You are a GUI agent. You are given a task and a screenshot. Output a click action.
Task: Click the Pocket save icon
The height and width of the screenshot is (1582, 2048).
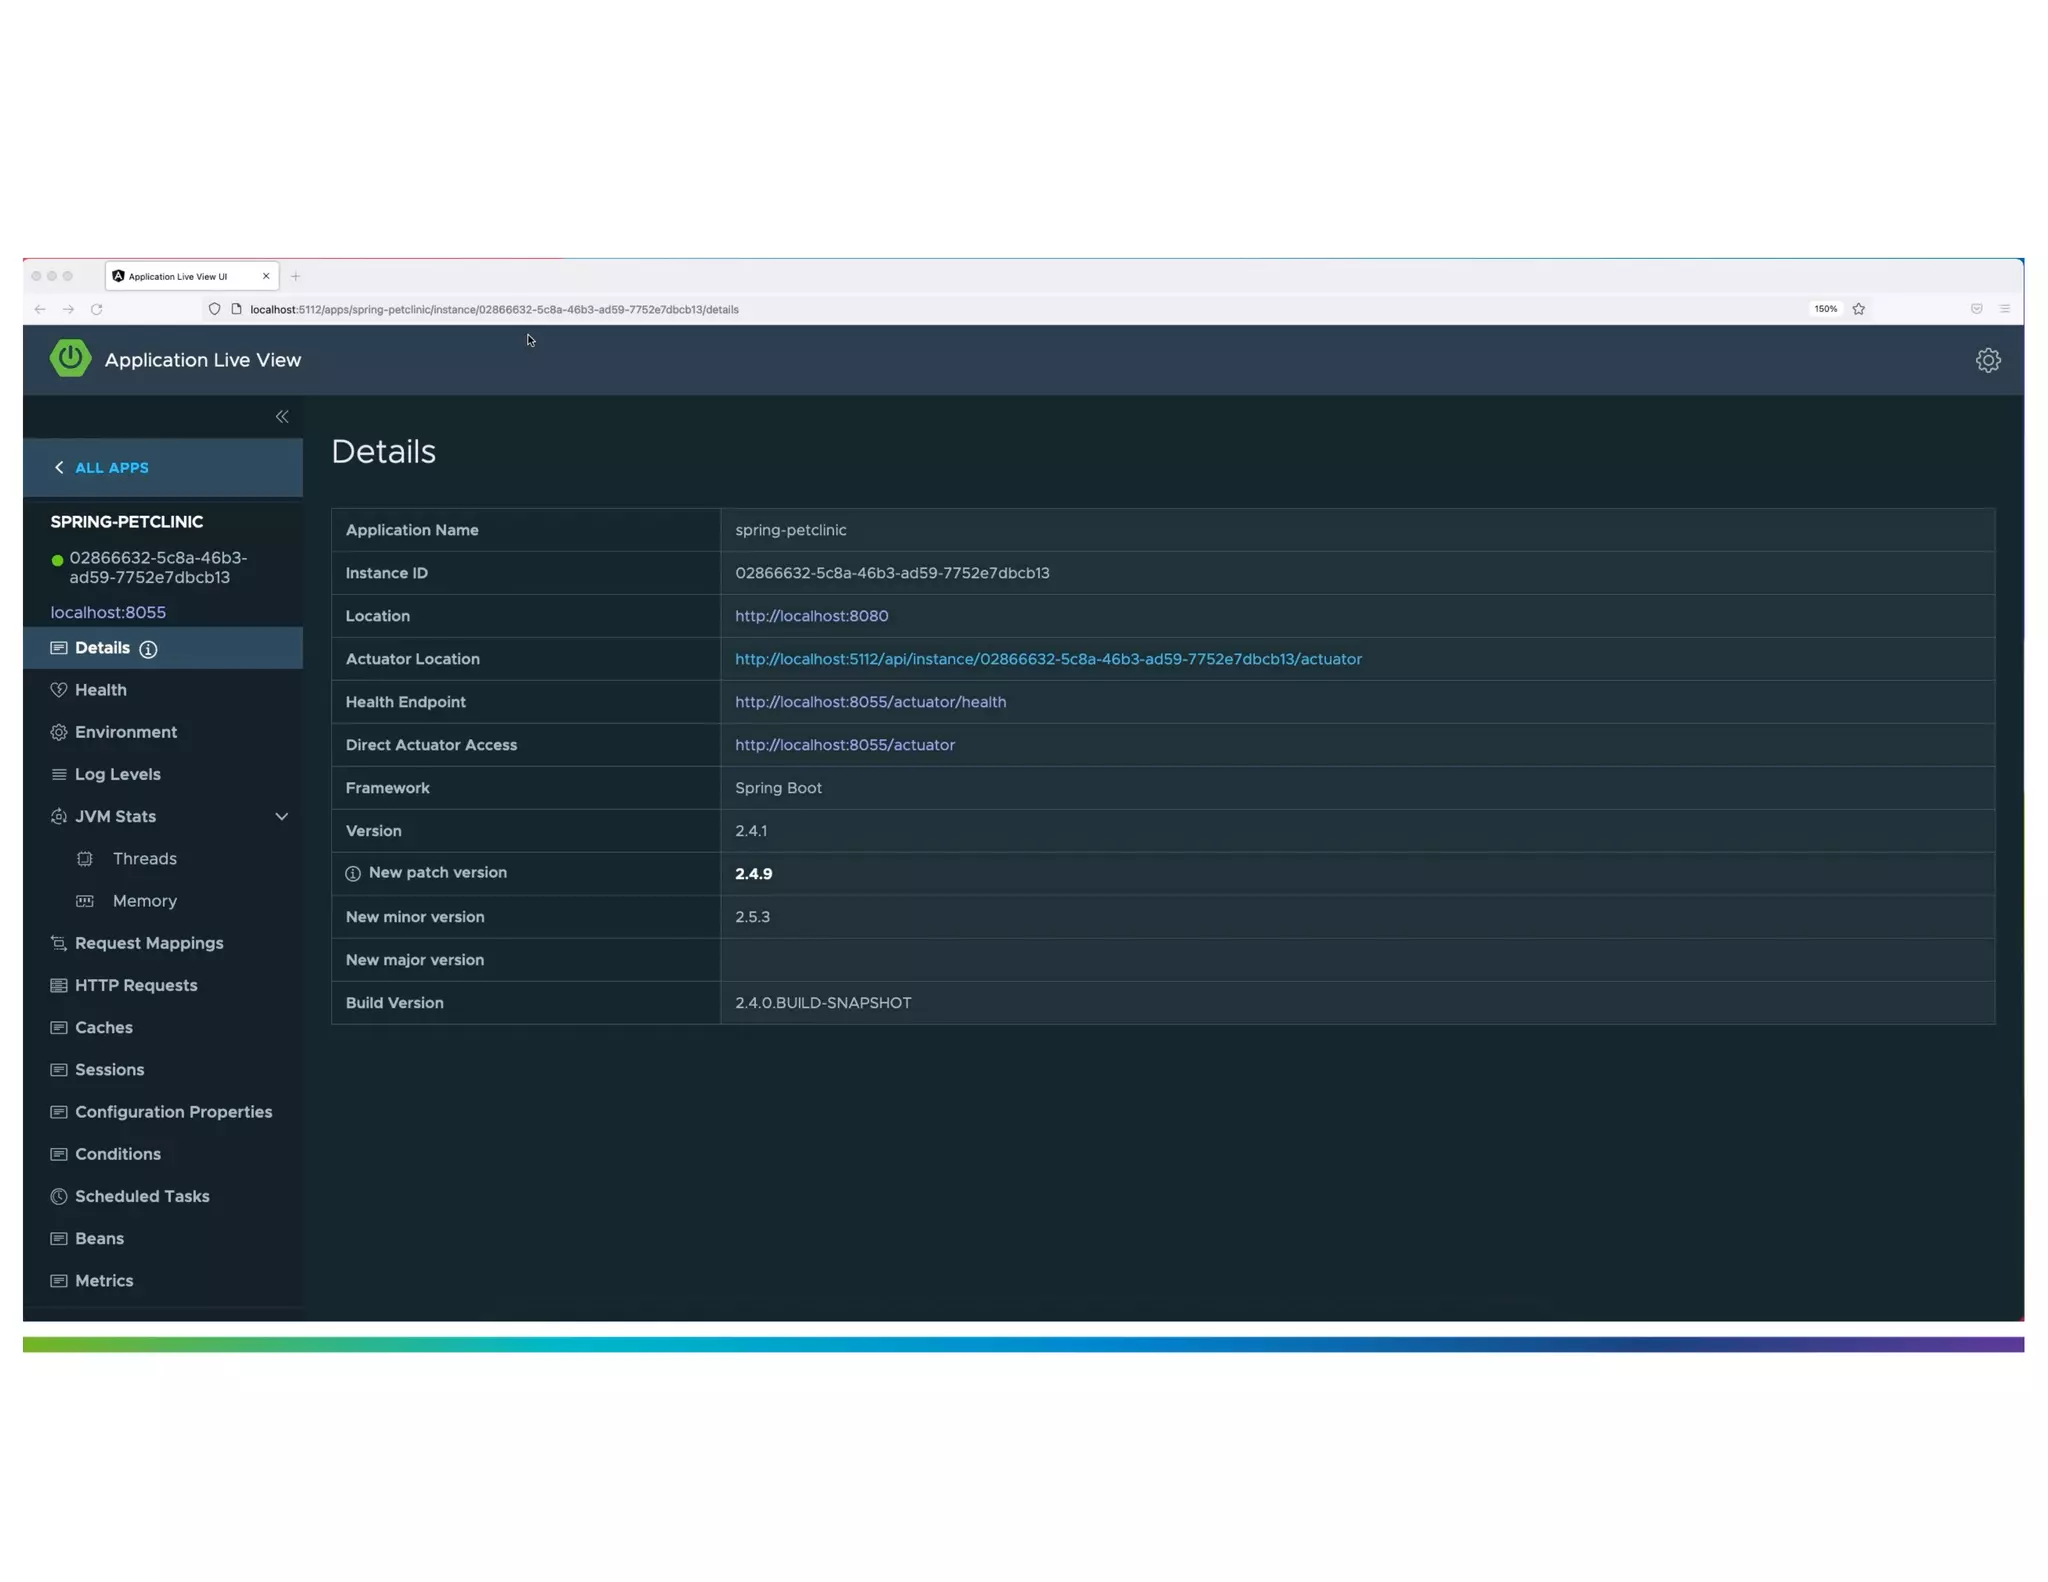pyautogui.click(x=1977, y=309)
